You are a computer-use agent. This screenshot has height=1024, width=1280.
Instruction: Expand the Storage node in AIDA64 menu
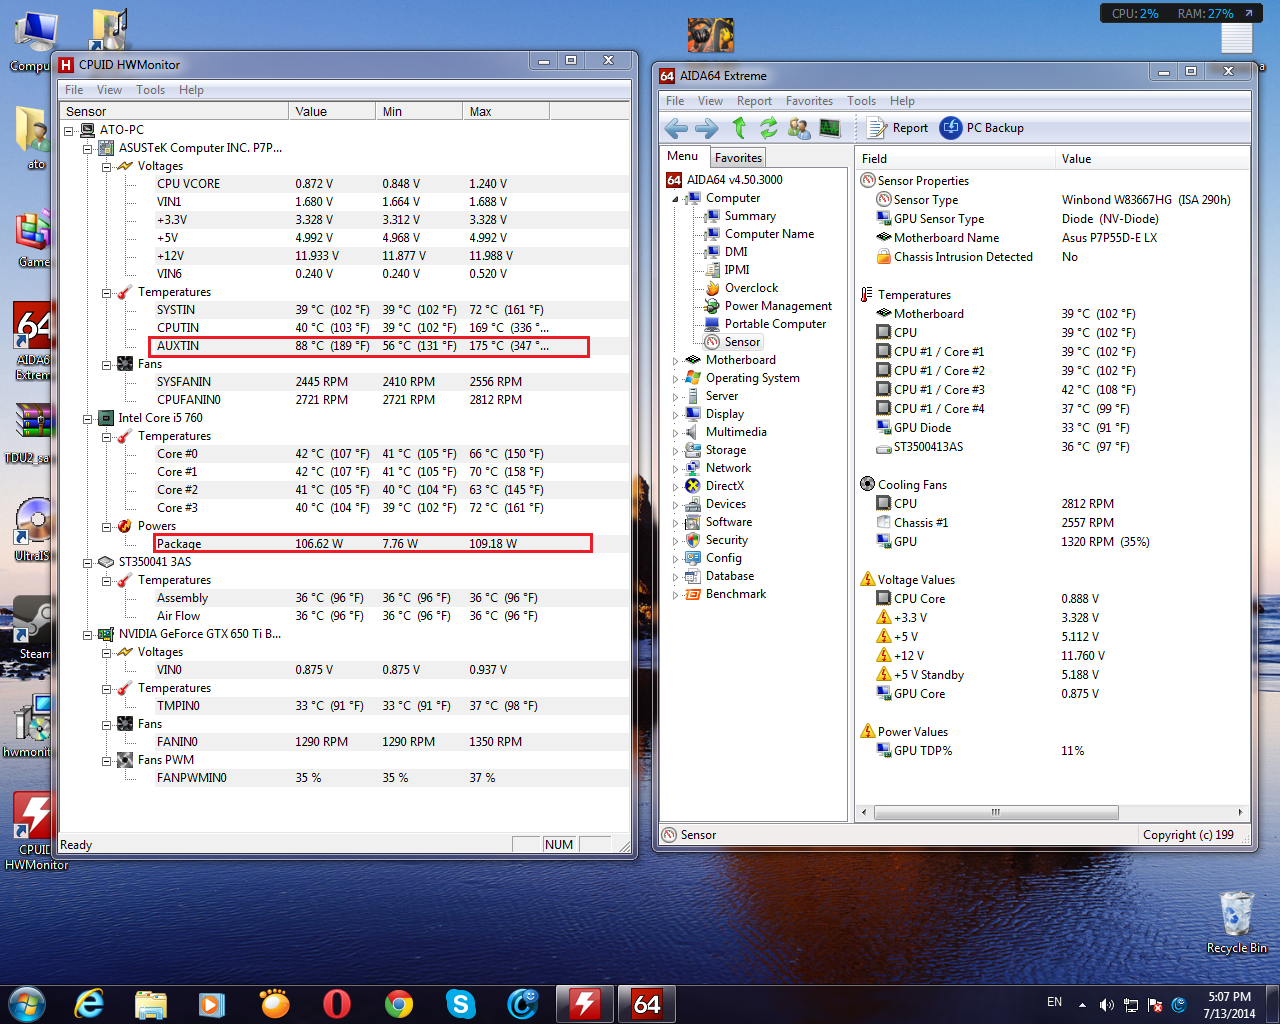pyautogui.click(x=676, y=451)
